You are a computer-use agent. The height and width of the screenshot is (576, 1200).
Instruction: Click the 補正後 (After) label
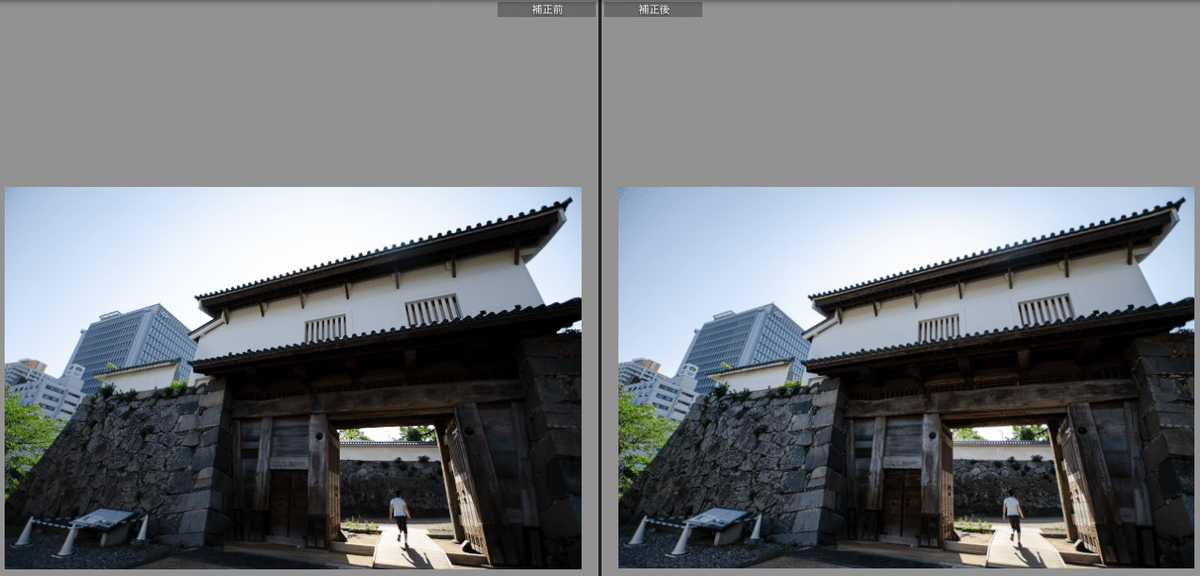point(652,9)
